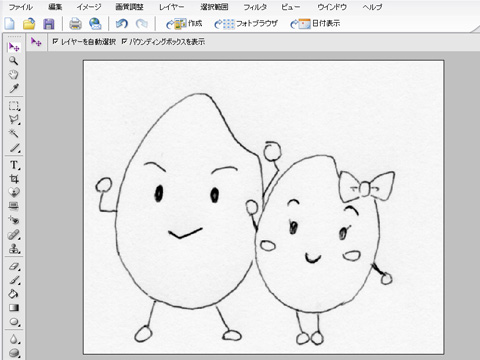The height and width of the screenshot is (360, 480).
Task: Save with the floppy disk icon
Action: click(x=49, y=24)
